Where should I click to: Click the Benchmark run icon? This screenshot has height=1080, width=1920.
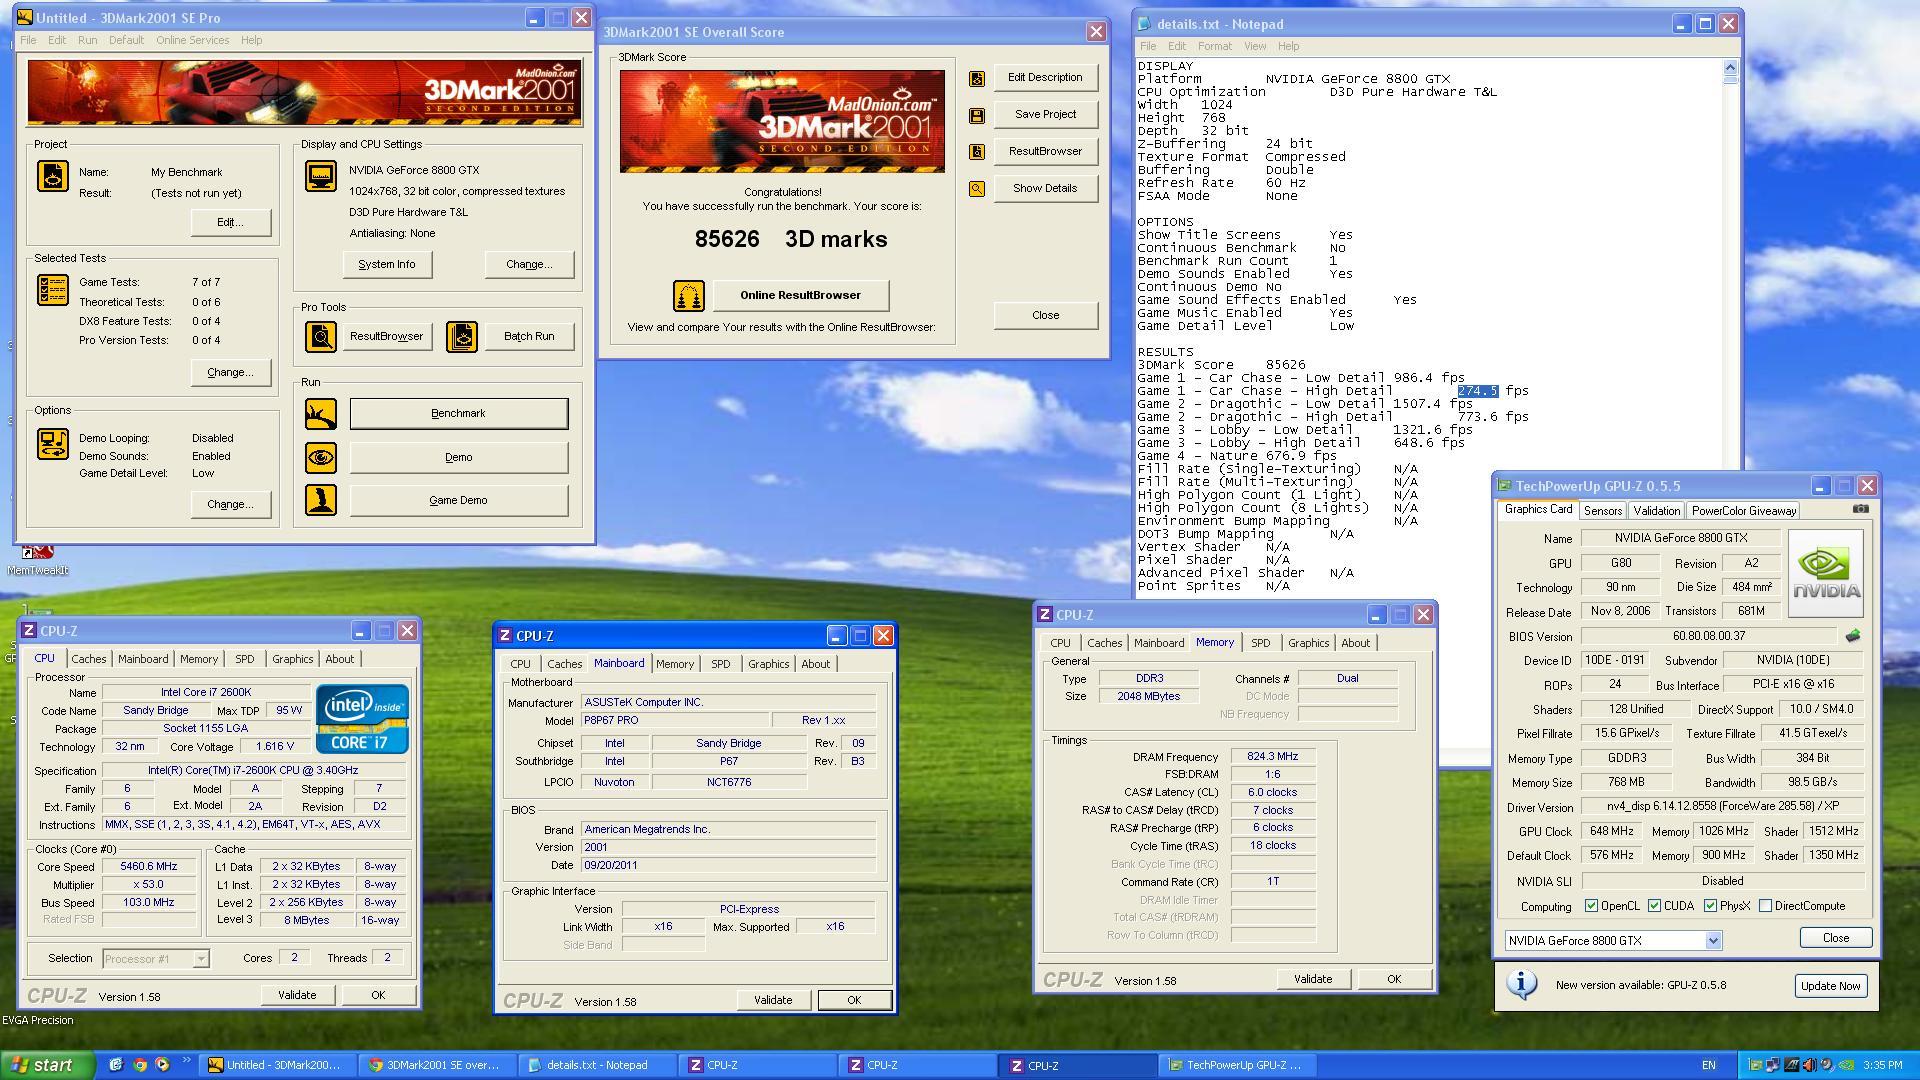click(321, 414)
